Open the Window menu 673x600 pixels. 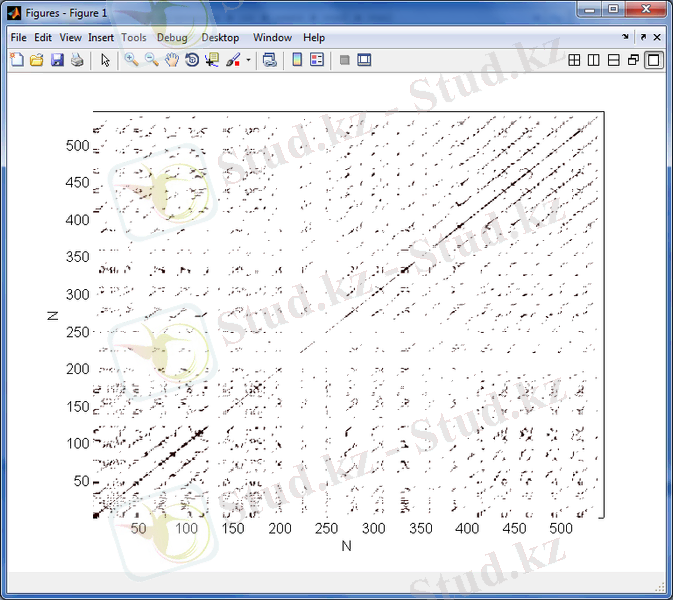[x=273, y=38]
